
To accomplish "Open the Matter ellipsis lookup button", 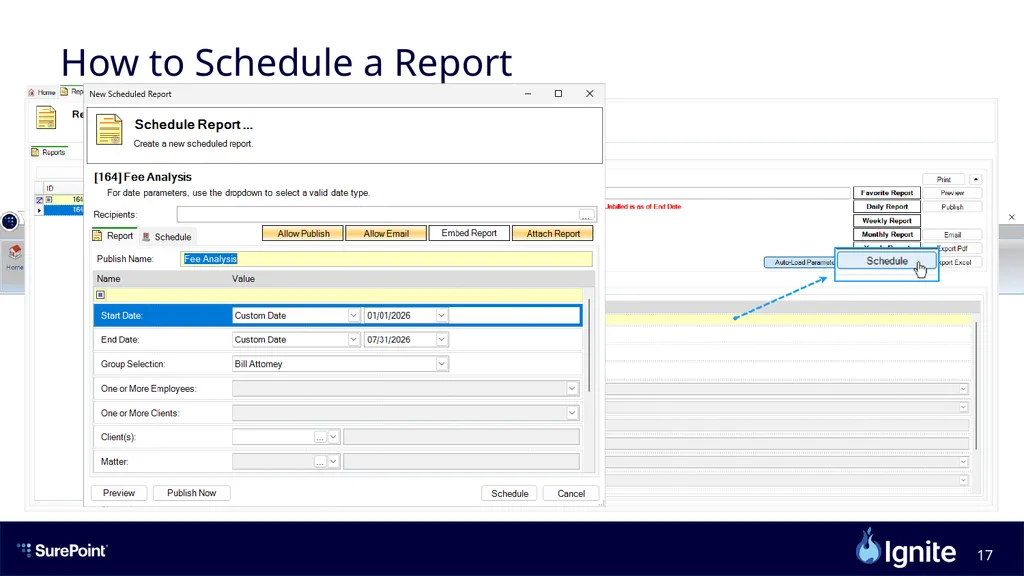I will [319, 462].
